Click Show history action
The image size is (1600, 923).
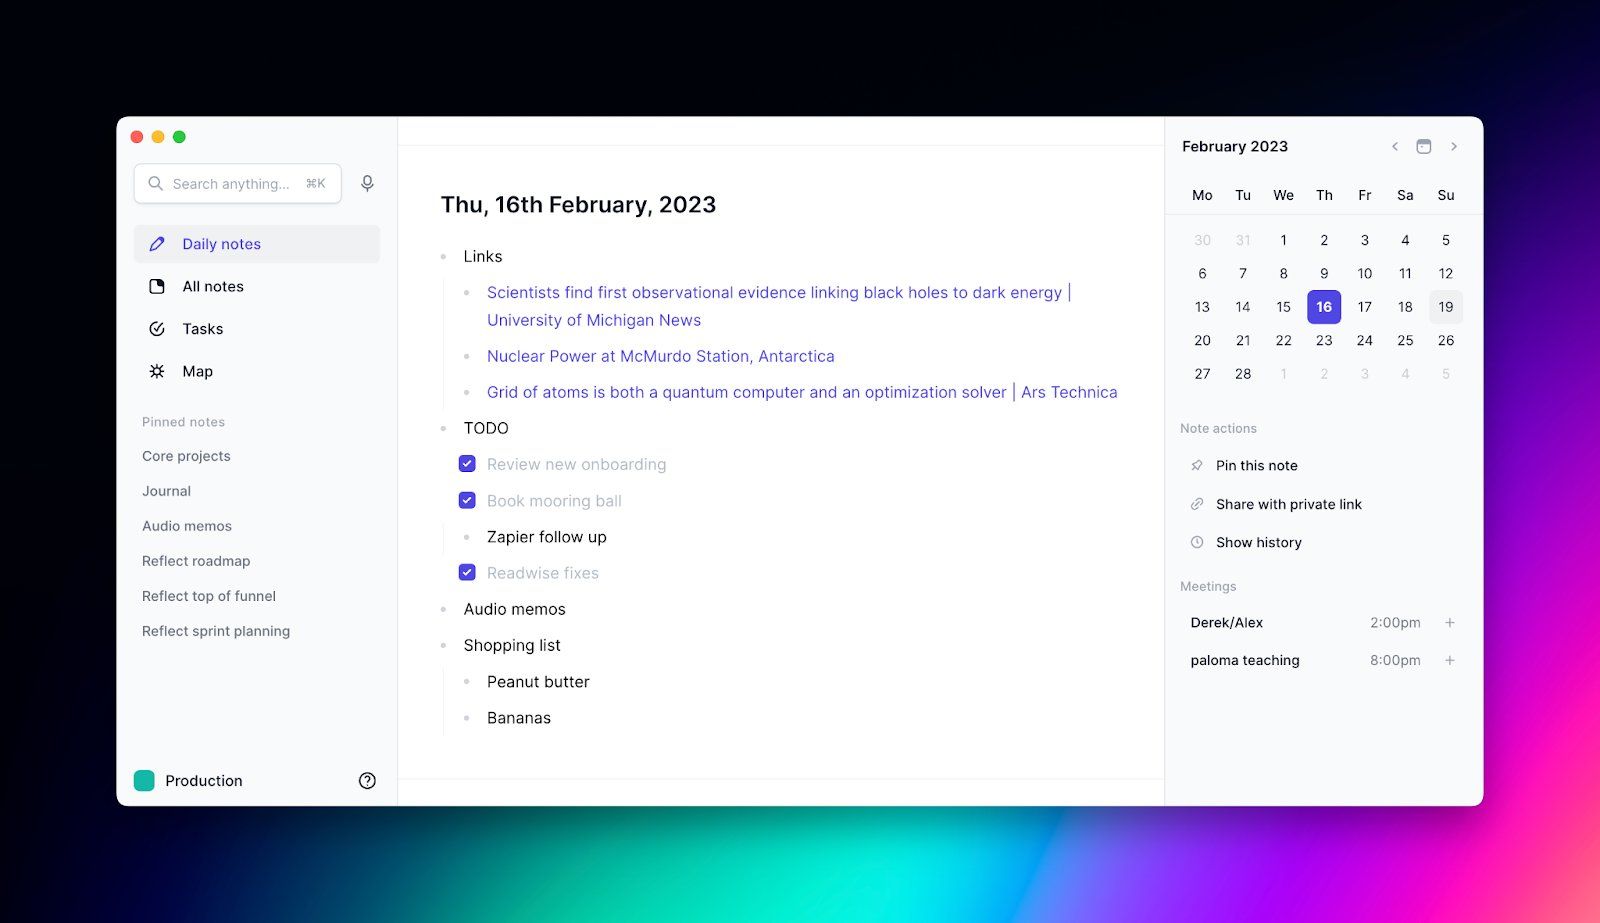tap(1258, 542)
